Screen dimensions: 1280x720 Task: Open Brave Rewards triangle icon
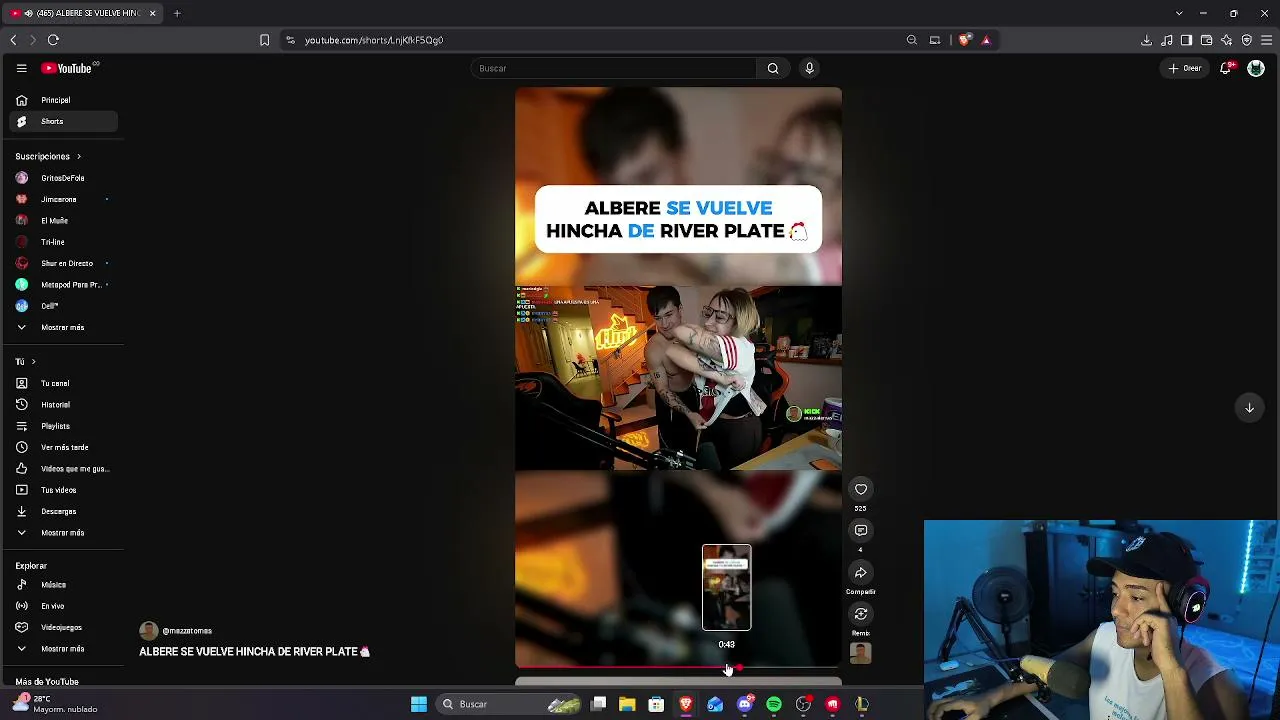coord(986,40)
